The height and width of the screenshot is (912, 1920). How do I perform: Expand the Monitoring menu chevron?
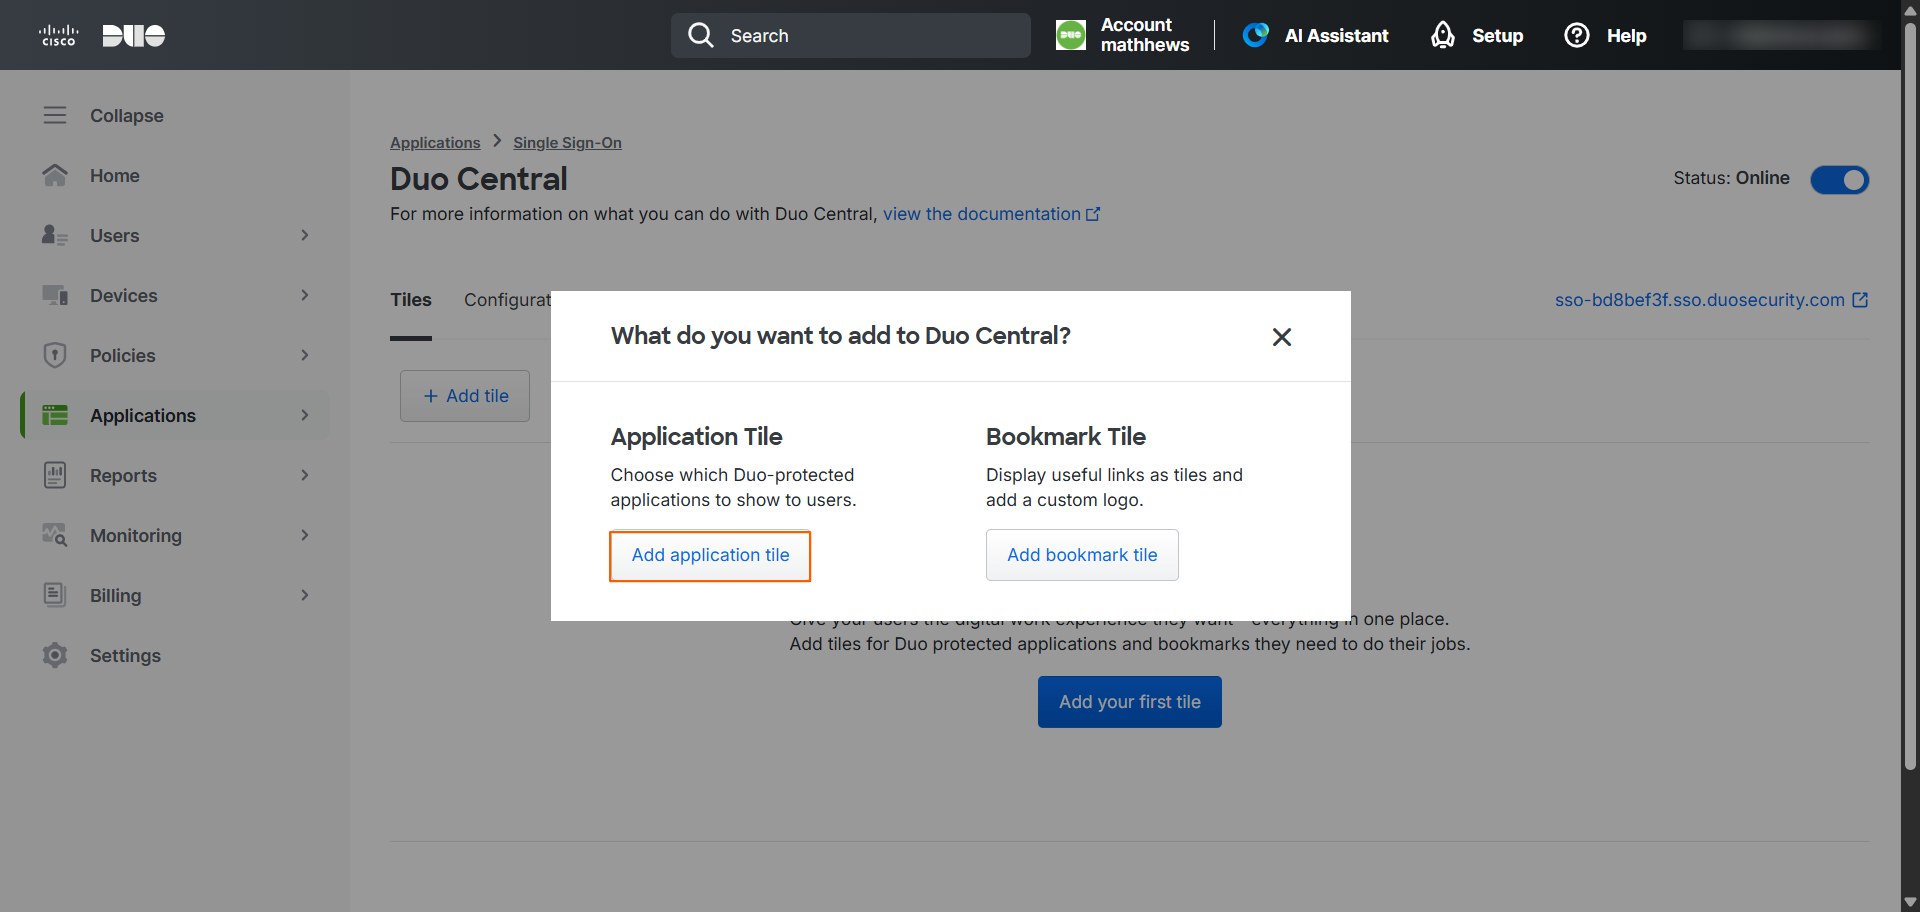tap(305, 535)
